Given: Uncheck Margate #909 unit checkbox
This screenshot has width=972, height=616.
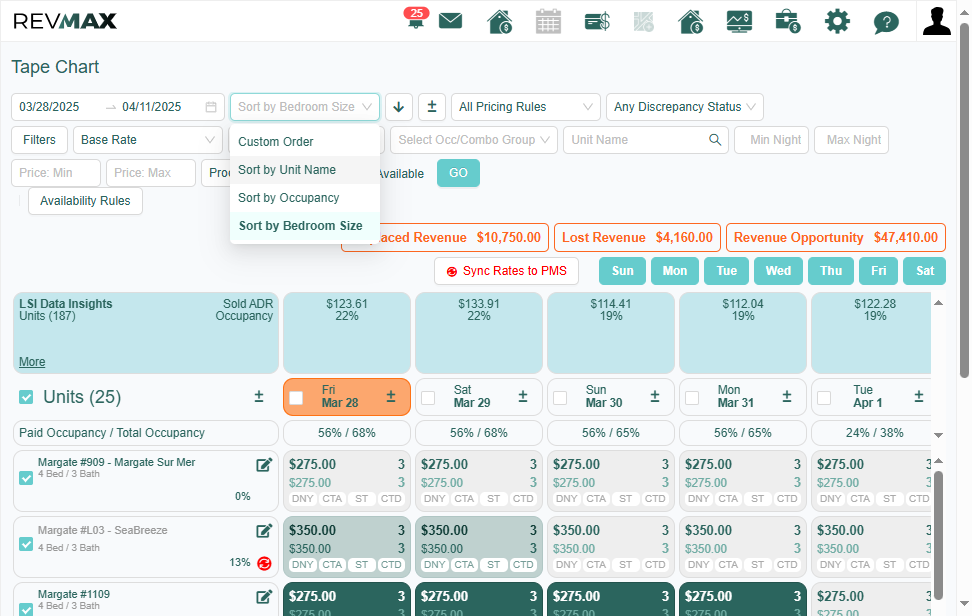Looking at the screenshot, I should click(26, 478).
